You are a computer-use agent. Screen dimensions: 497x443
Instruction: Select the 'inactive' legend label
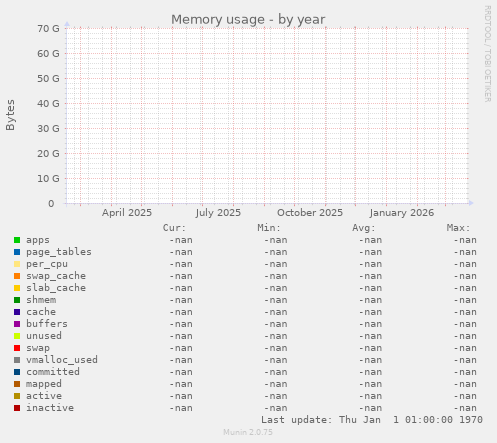pyautogui.click(x=50, y=408)
